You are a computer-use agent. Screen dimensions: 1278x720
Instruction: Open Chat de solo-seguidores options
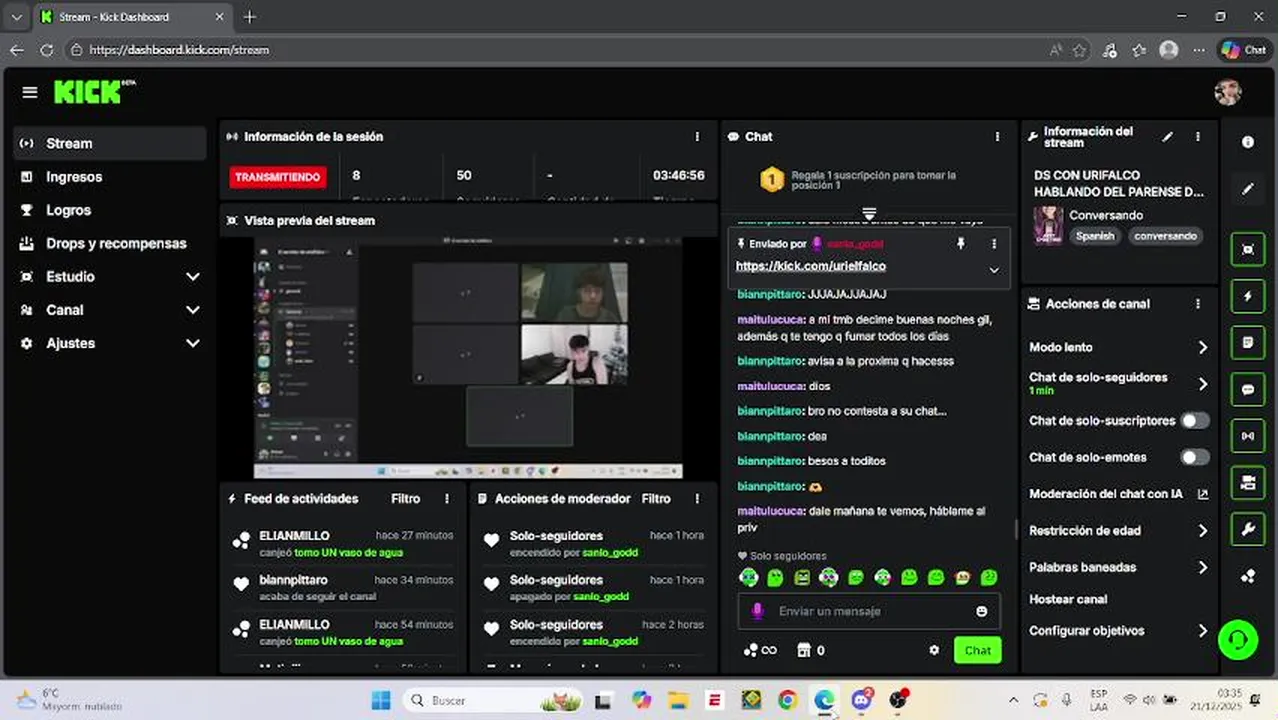coord(1119,383)
